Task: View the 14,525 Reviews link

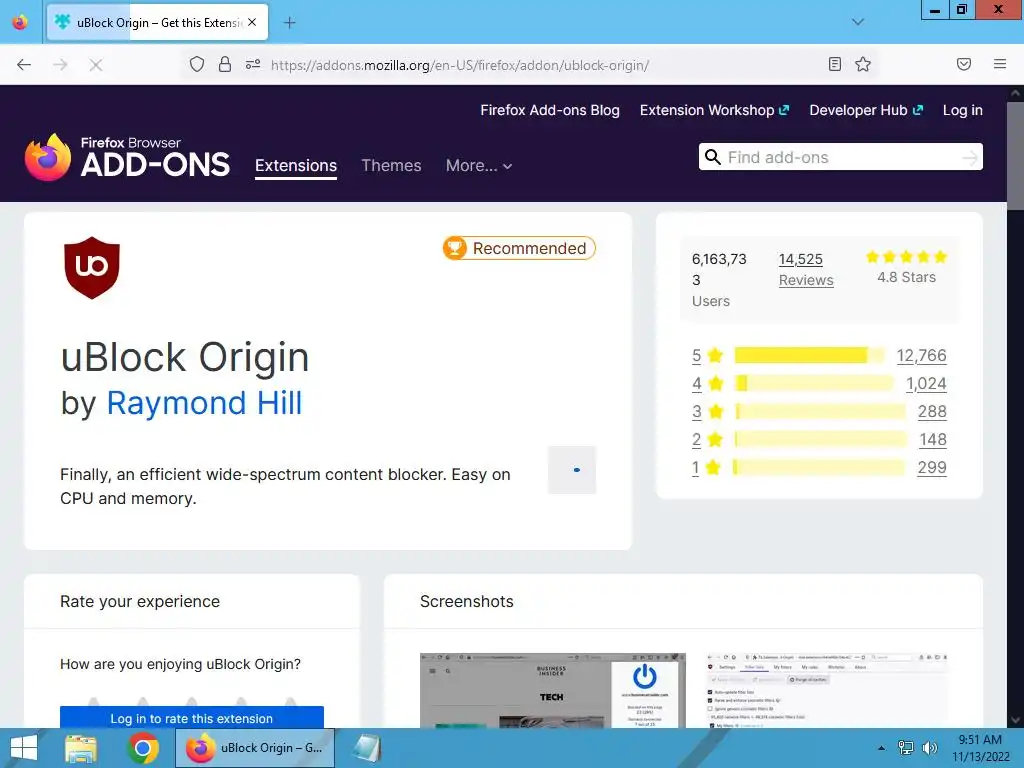Action: click(x=806, y=270)
